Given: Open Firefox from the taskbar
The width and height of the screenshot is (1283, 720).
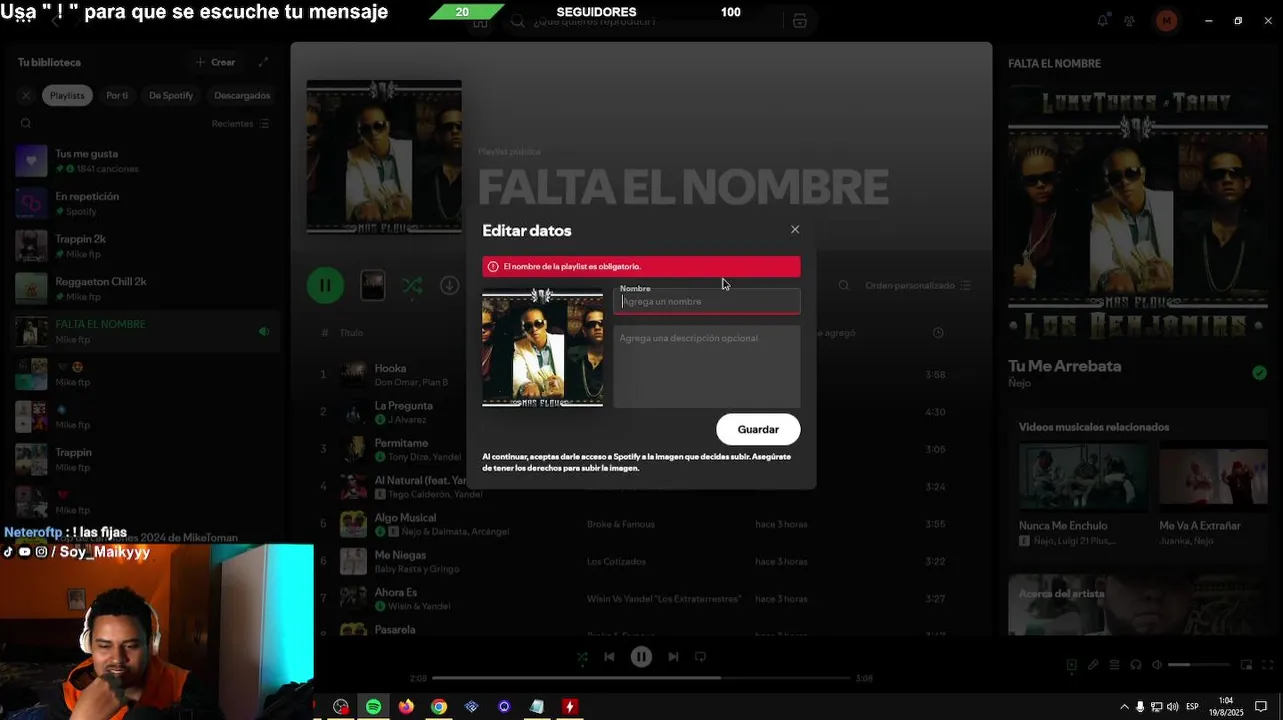Looking at the screenshot, I should (406, 706).
